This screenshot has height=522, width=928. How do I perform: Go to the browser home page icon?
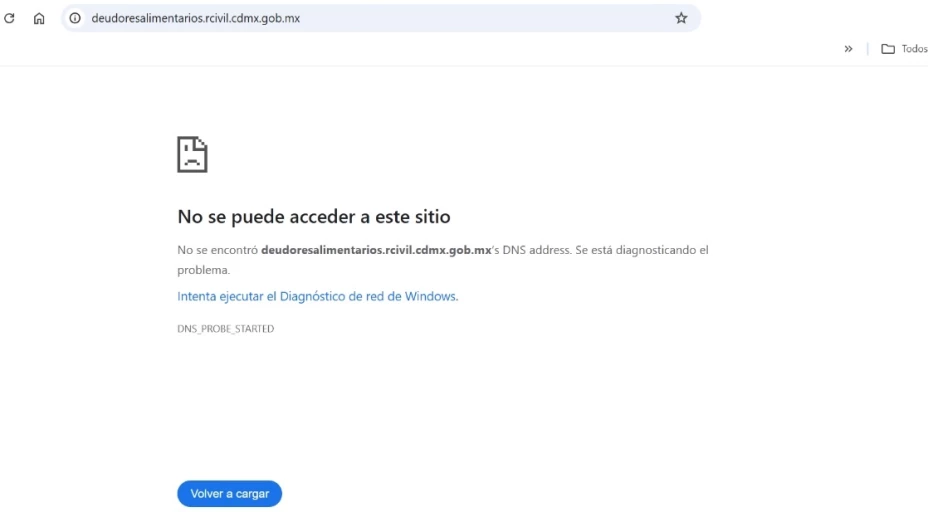[39, 18]
